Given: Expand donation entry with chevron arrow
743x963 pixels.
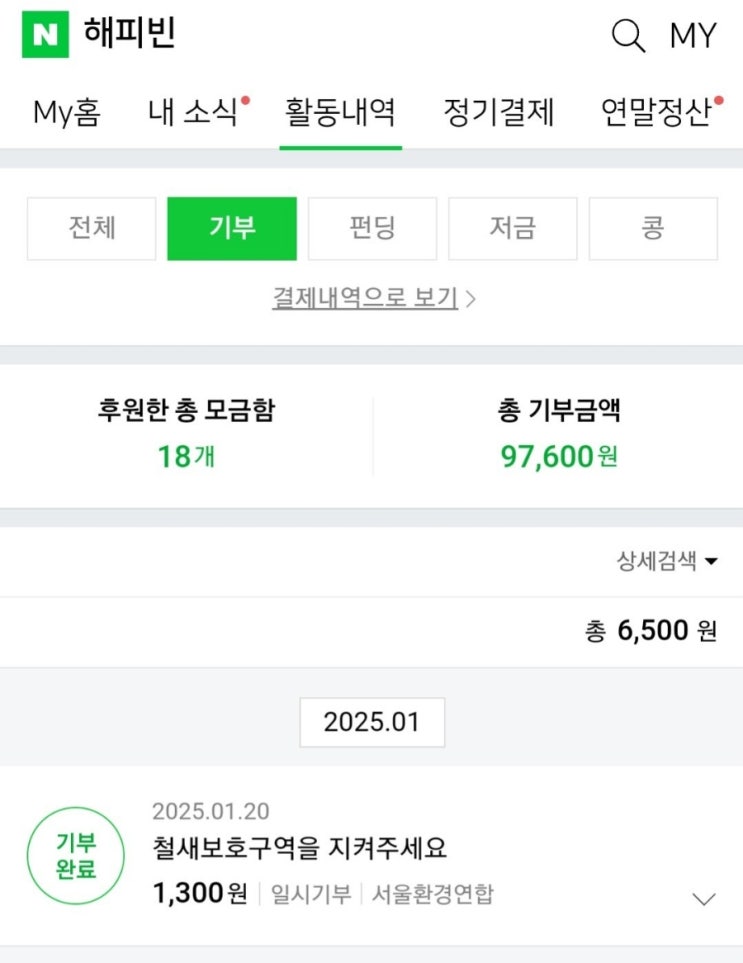Looking at the screenshot, I should point(704,898).
